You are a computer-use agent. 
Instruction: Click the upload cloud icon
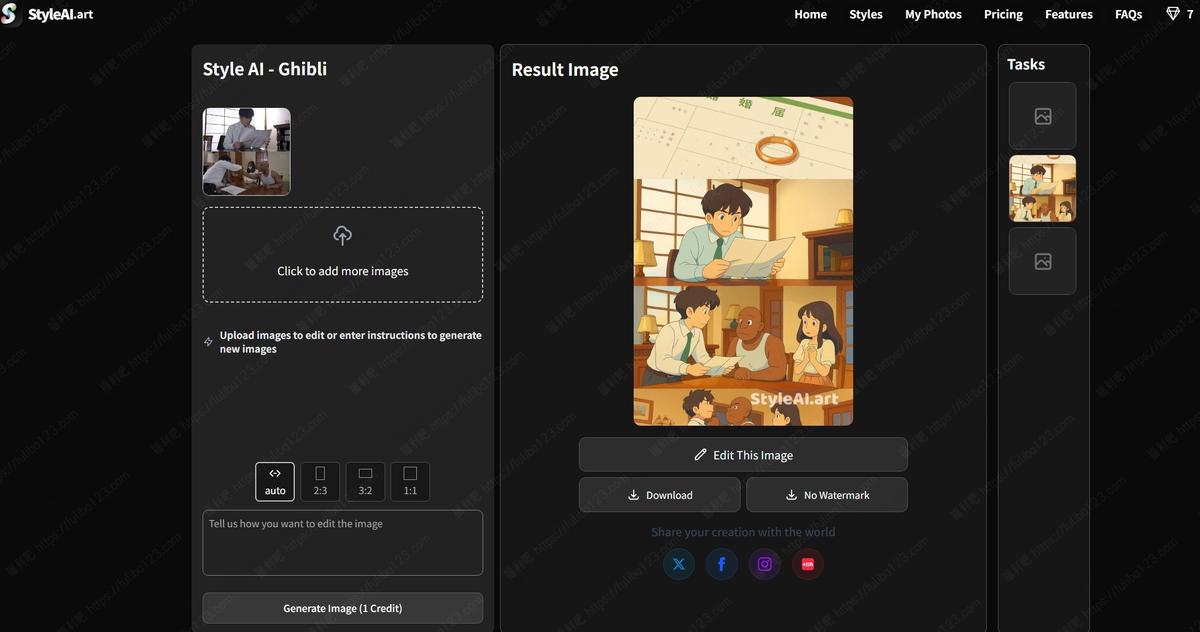click(x=342, y=236)
